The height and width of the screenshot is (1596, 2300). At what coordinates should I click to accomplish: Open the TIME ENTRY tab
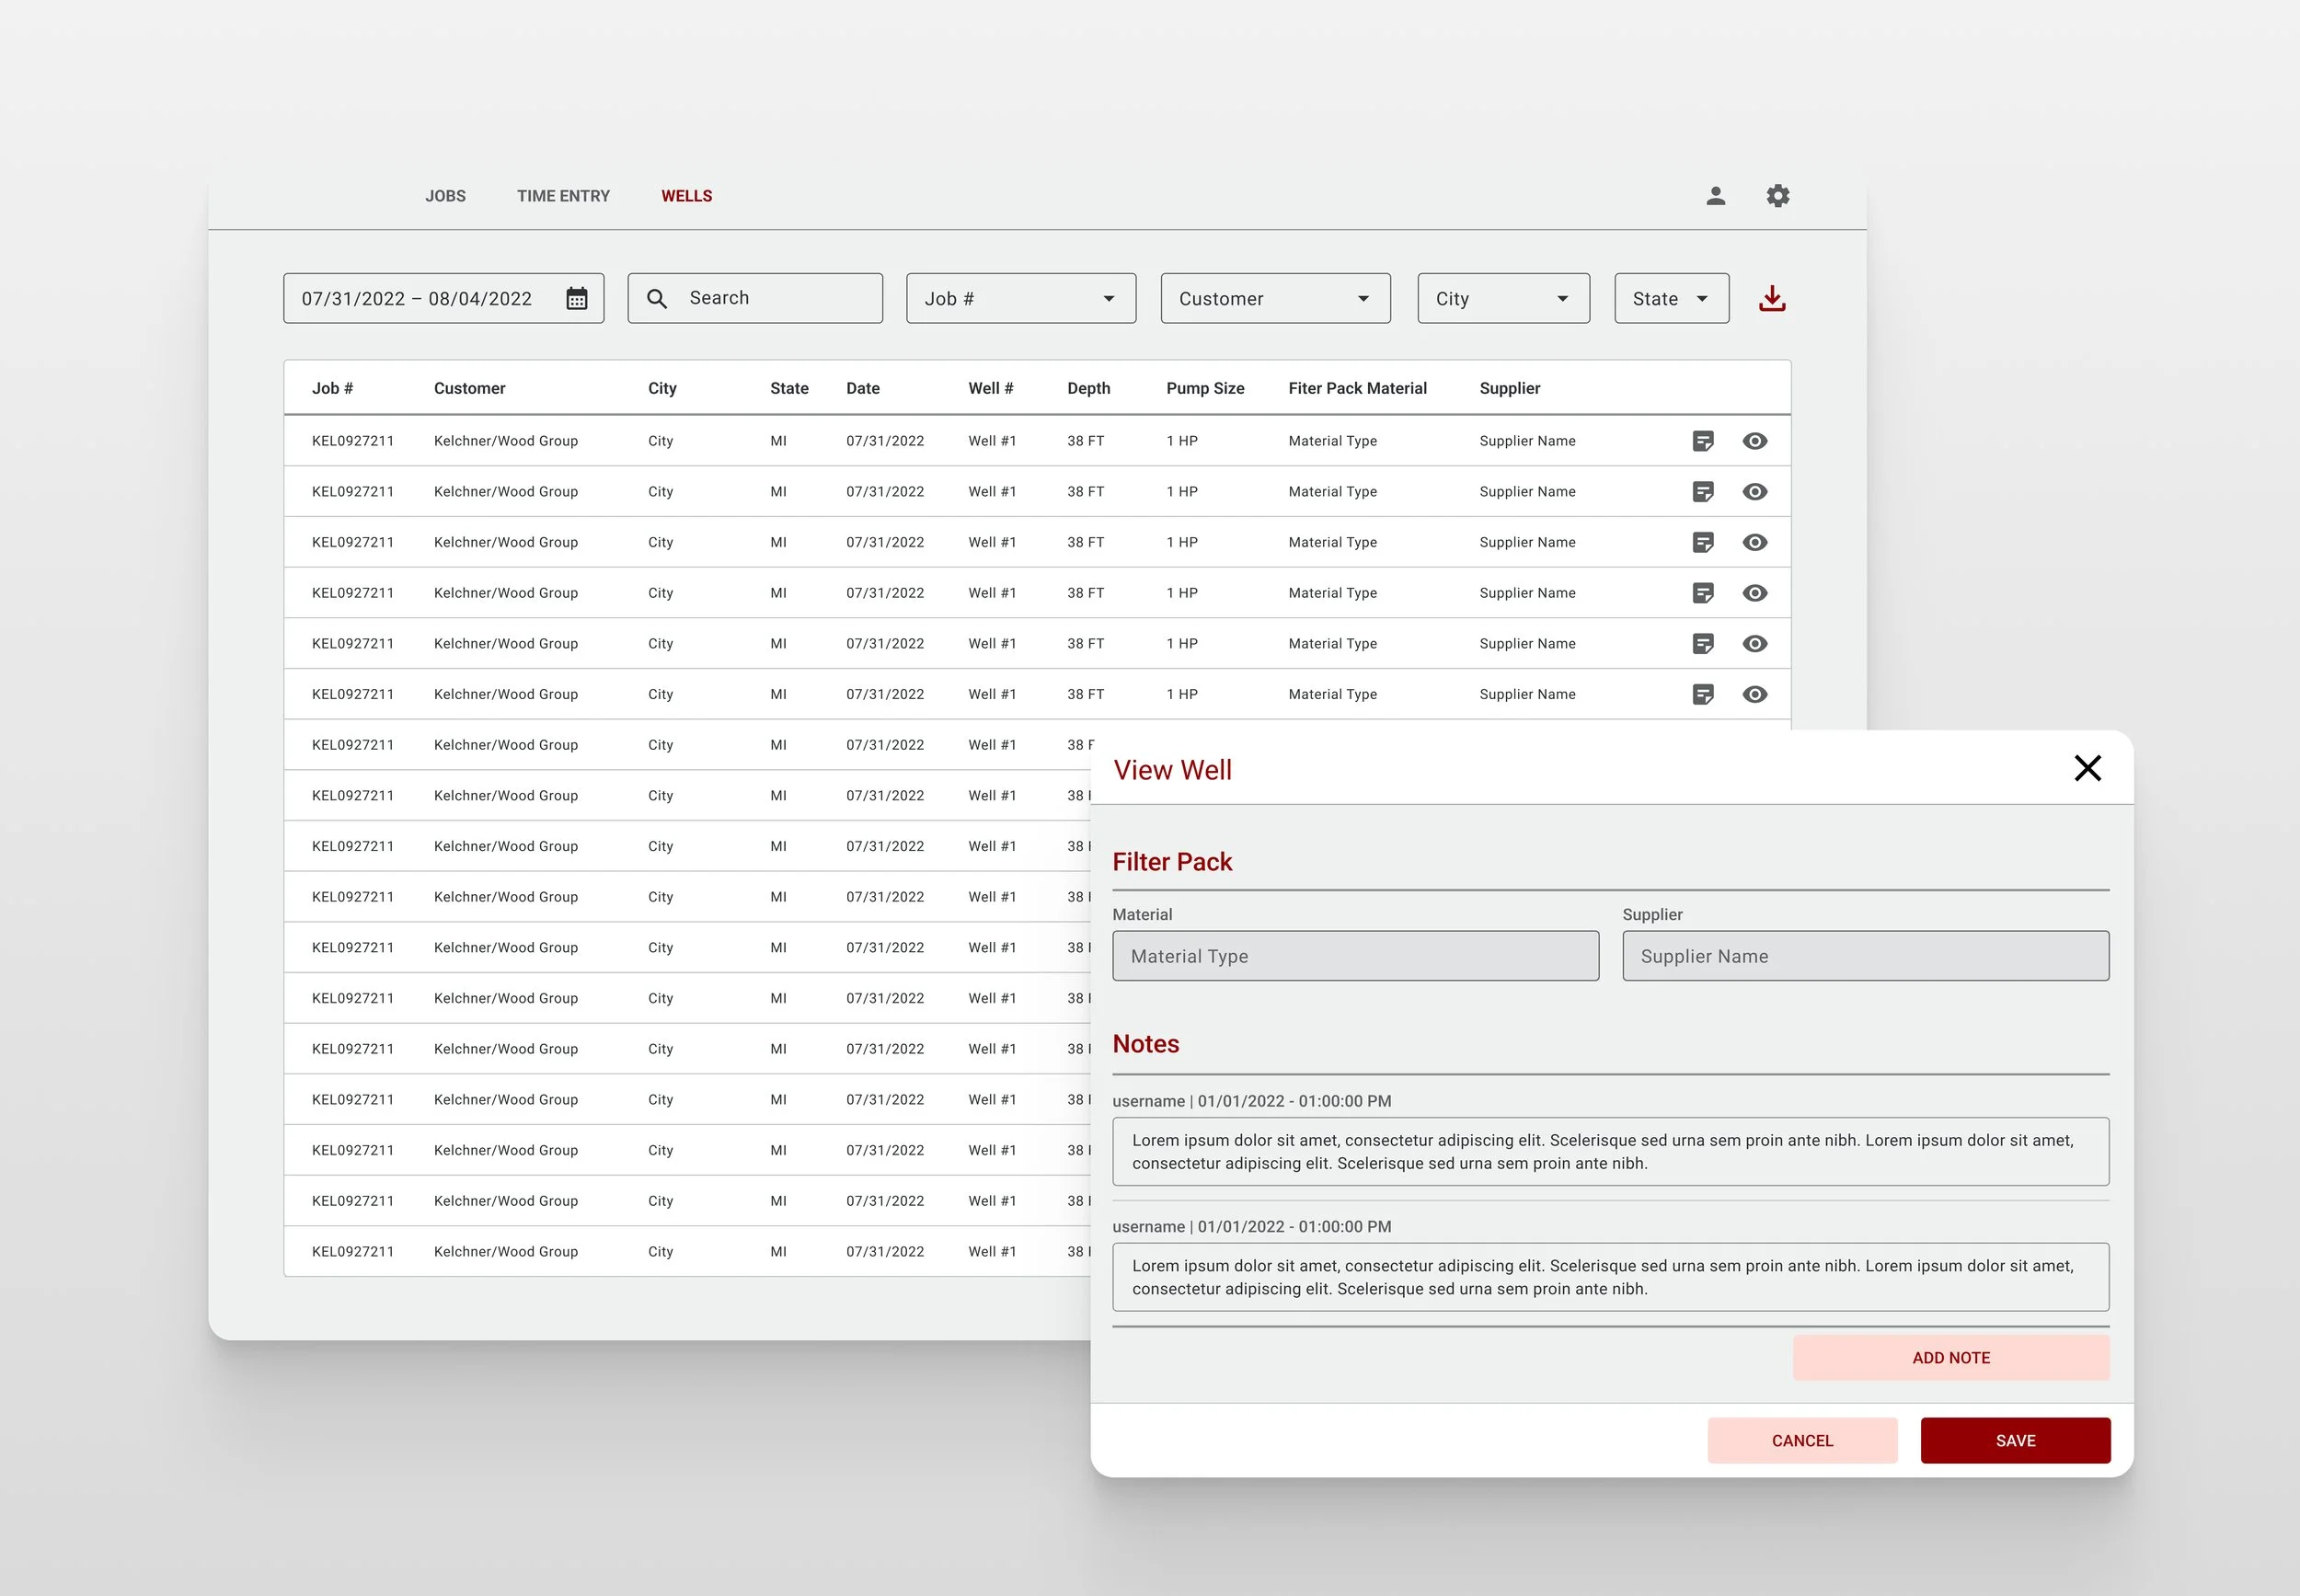tap(563, 196)
